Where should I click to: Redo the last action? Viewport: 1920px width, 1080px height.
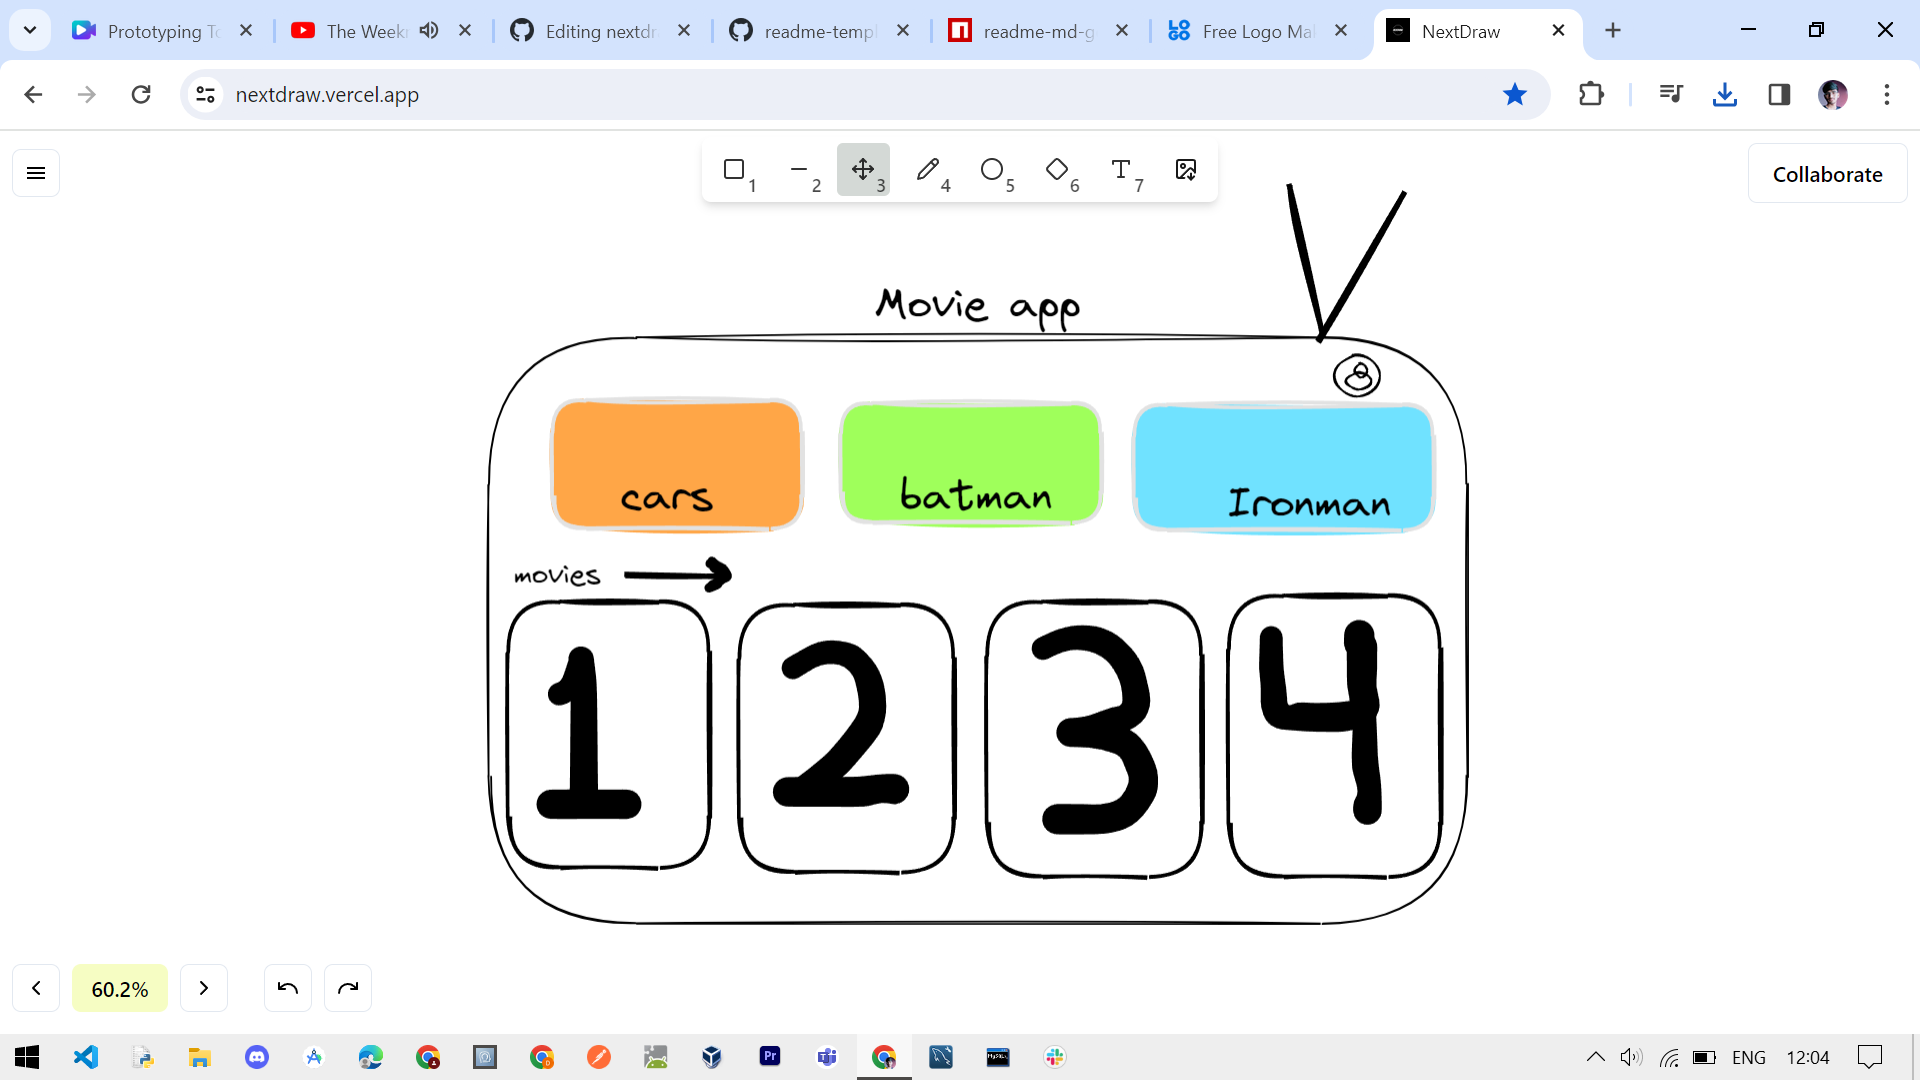(x=348, y=989)
